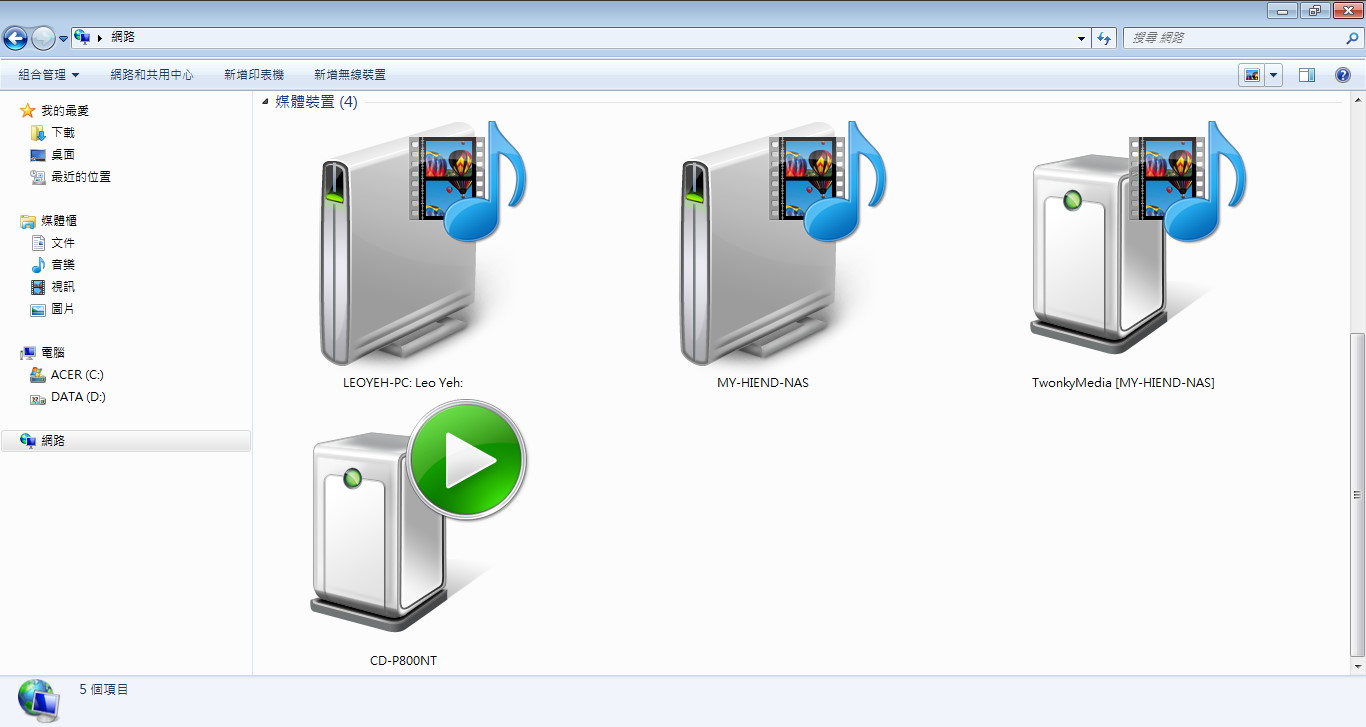Refresh the network location view
Viewport: 1366px width, 727px height.
click(1104, 38)
